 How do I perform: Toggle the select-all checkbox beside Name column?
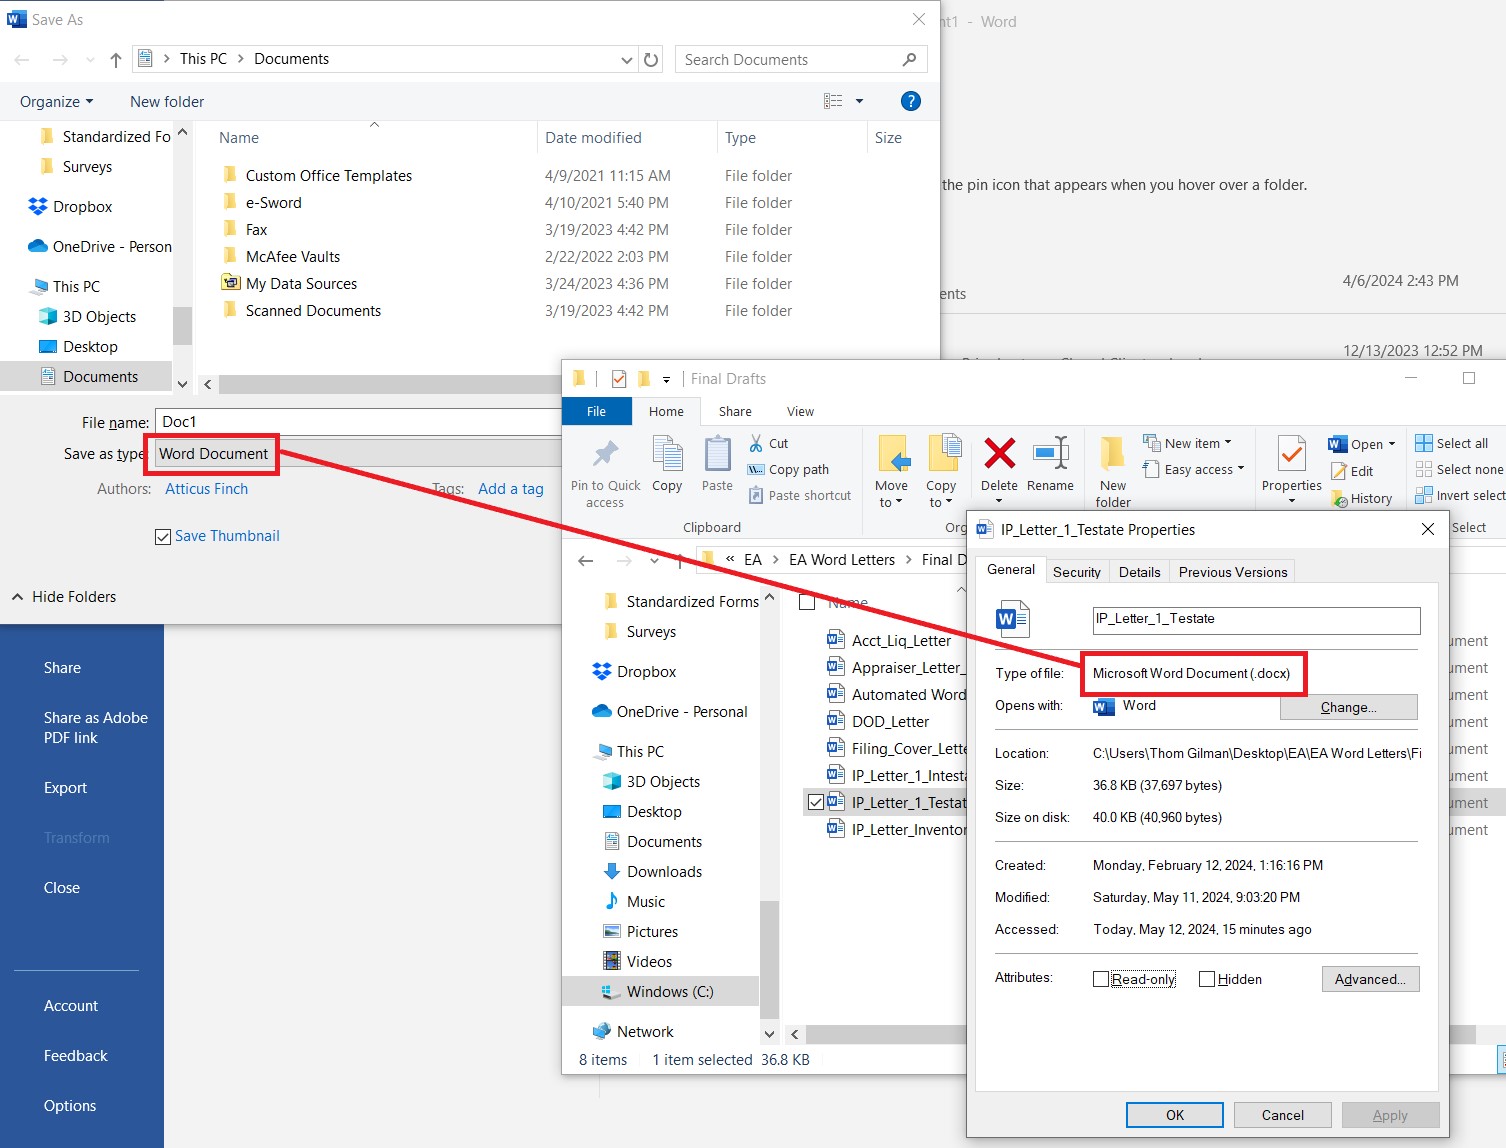point(807,602)
